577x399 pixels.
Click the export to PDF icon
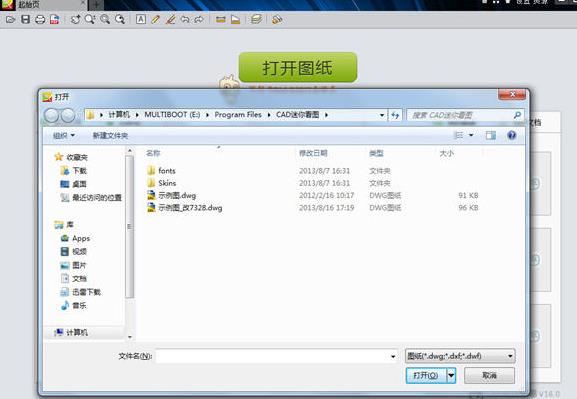click(x=54, y=19)
